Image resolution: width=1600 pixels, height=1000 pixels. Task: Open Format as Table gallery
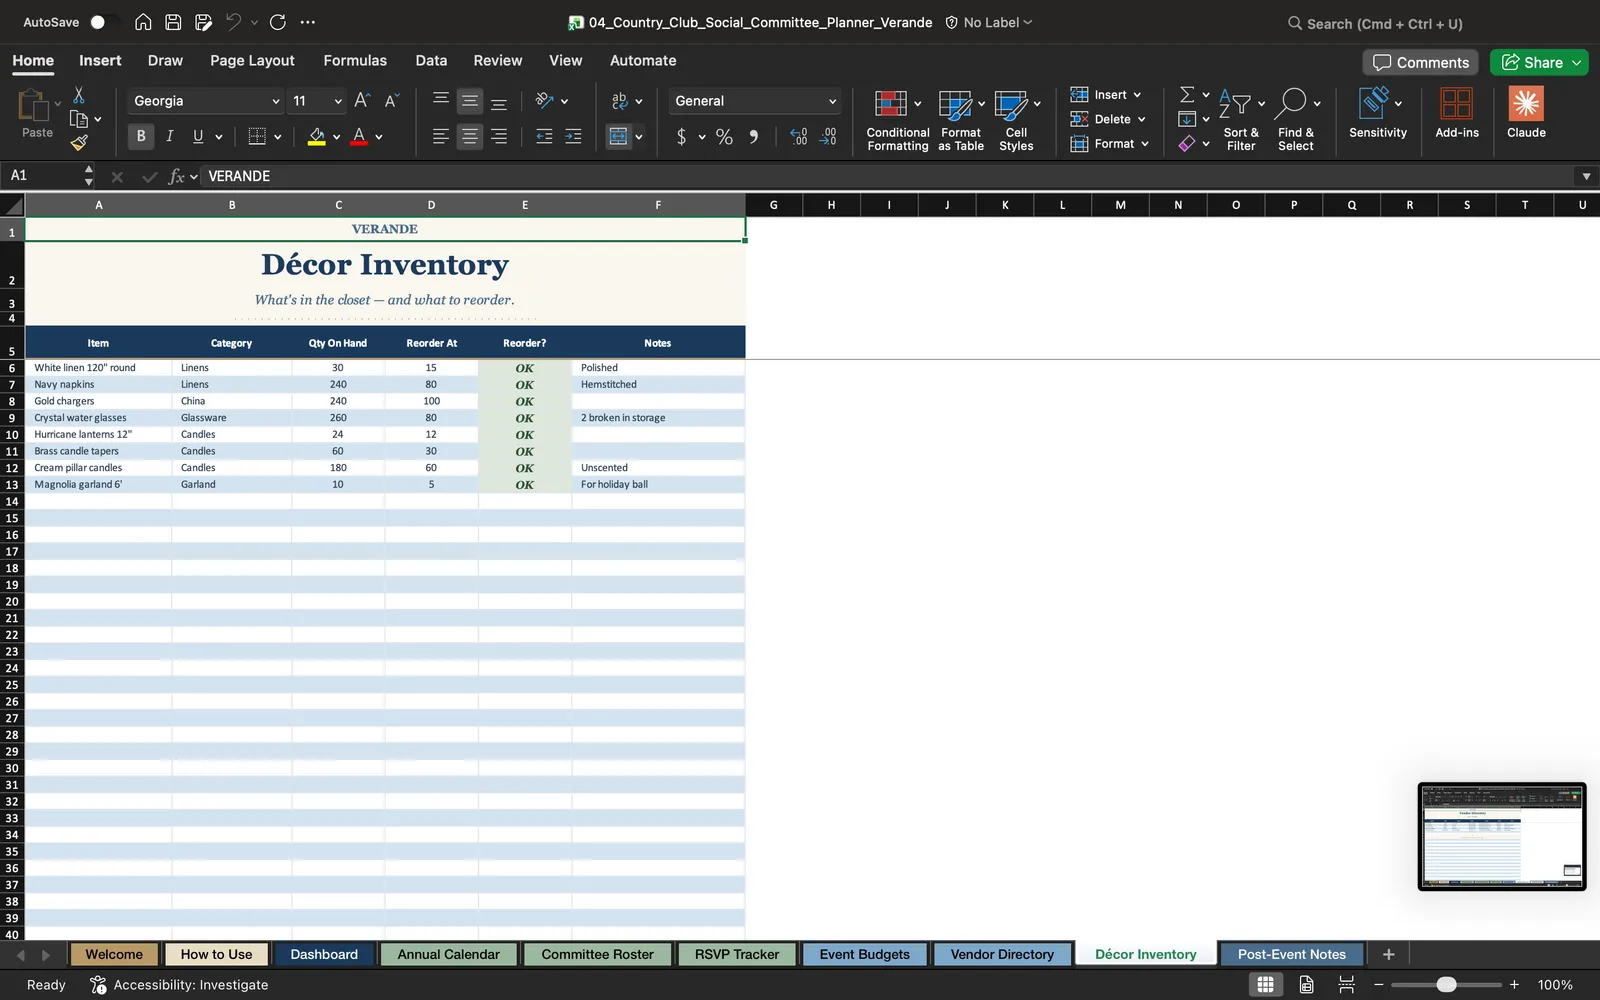point(961,119)
